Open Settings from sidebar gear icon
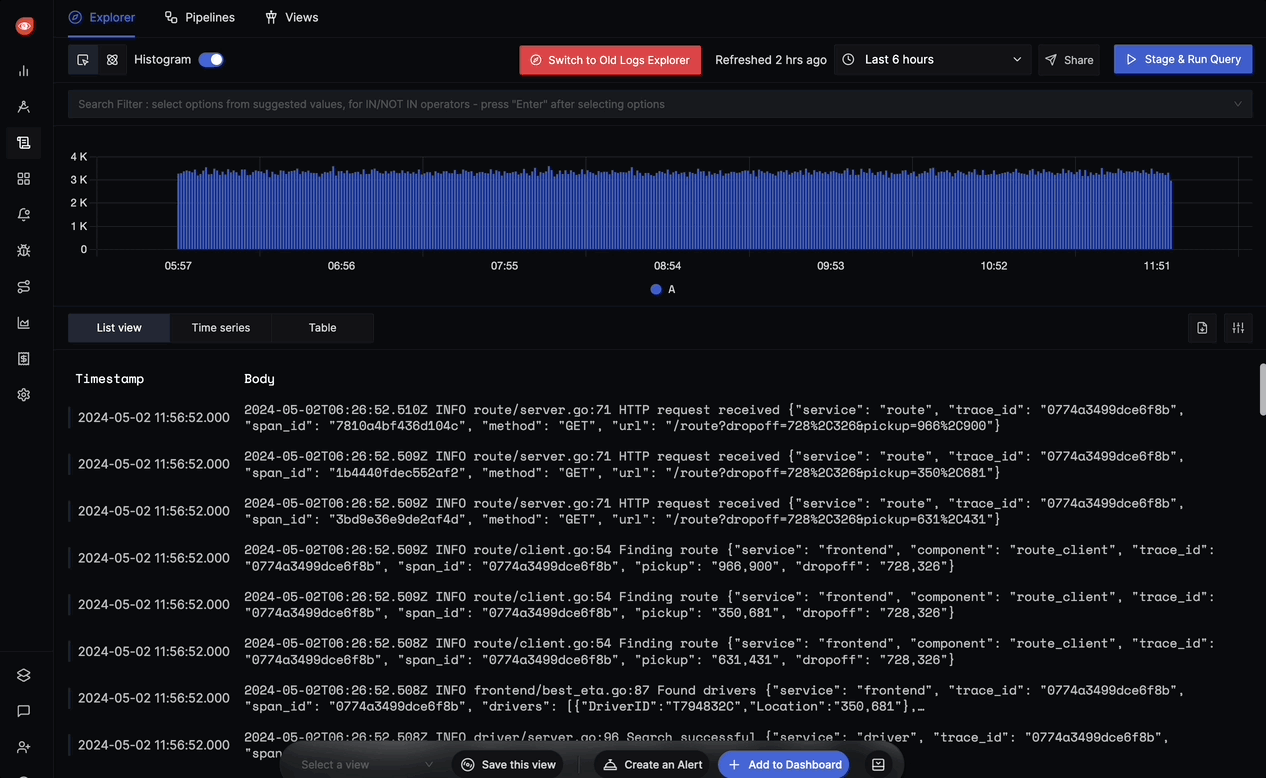The width and height of the screenshot is (1266, 778). [x=24, y=395]
